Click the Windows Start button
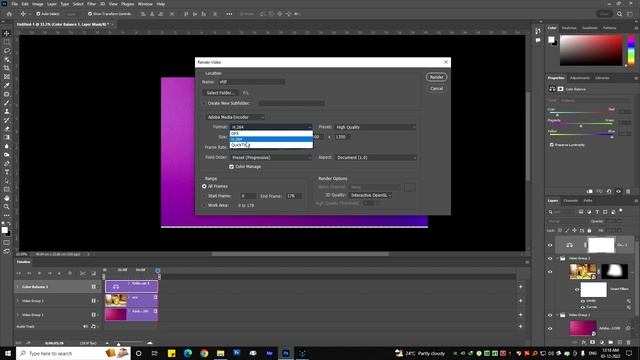 coord(8,353)
